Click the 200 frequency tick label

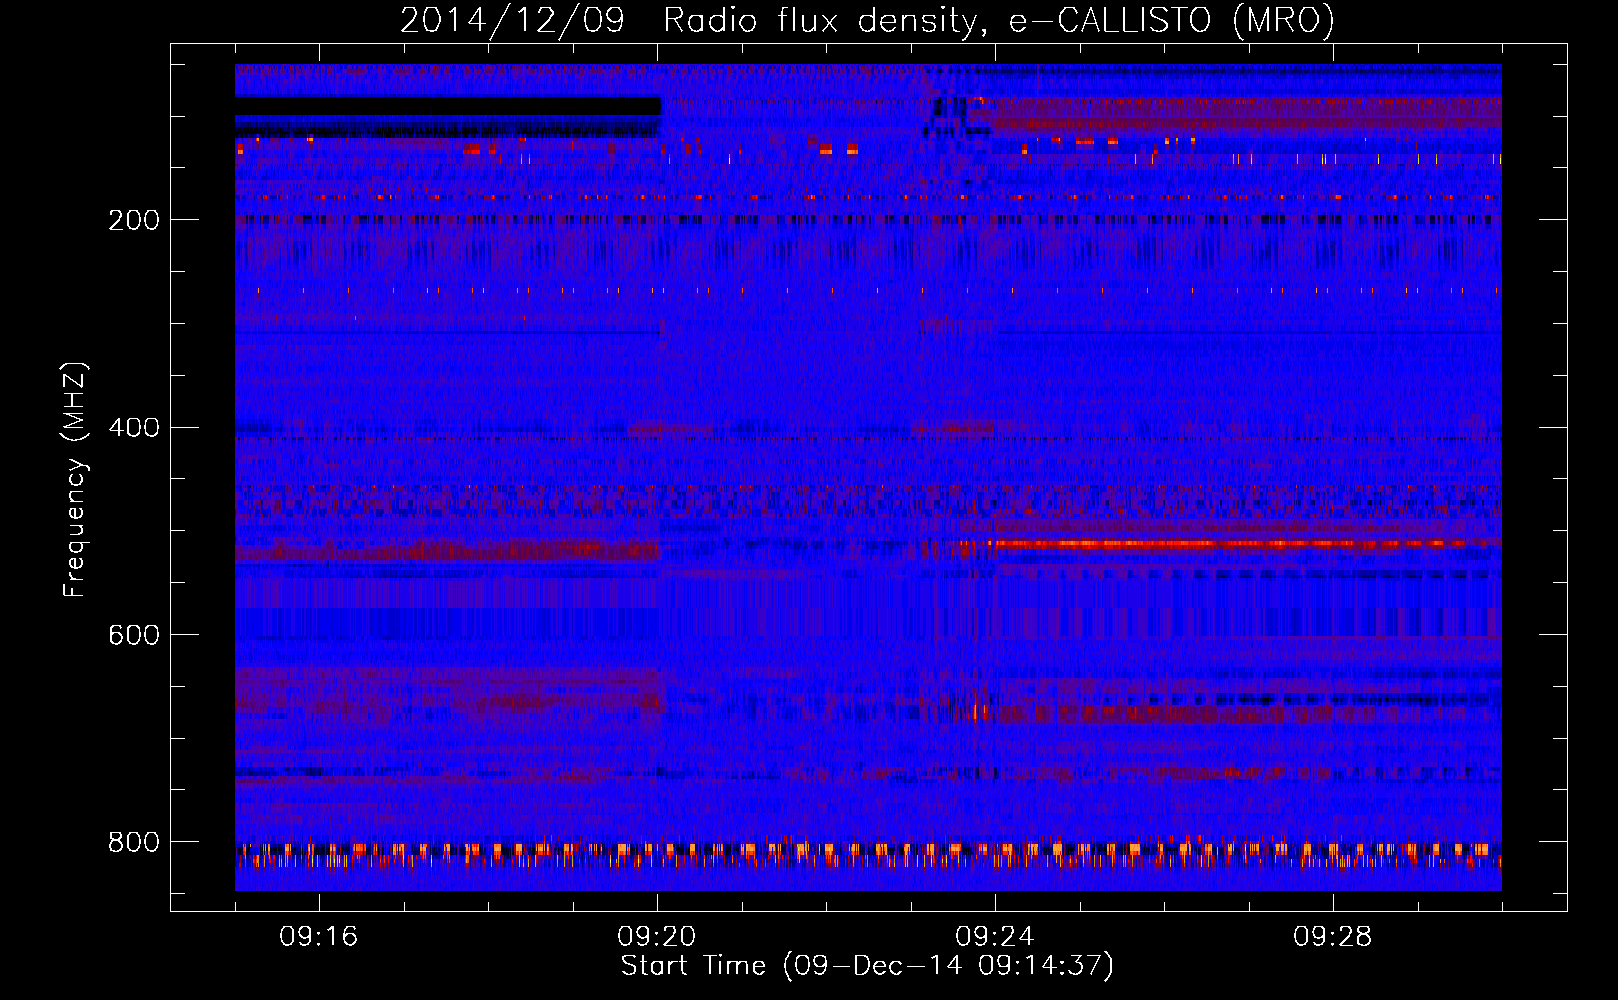pyautogui.click(x=134, y=220)
